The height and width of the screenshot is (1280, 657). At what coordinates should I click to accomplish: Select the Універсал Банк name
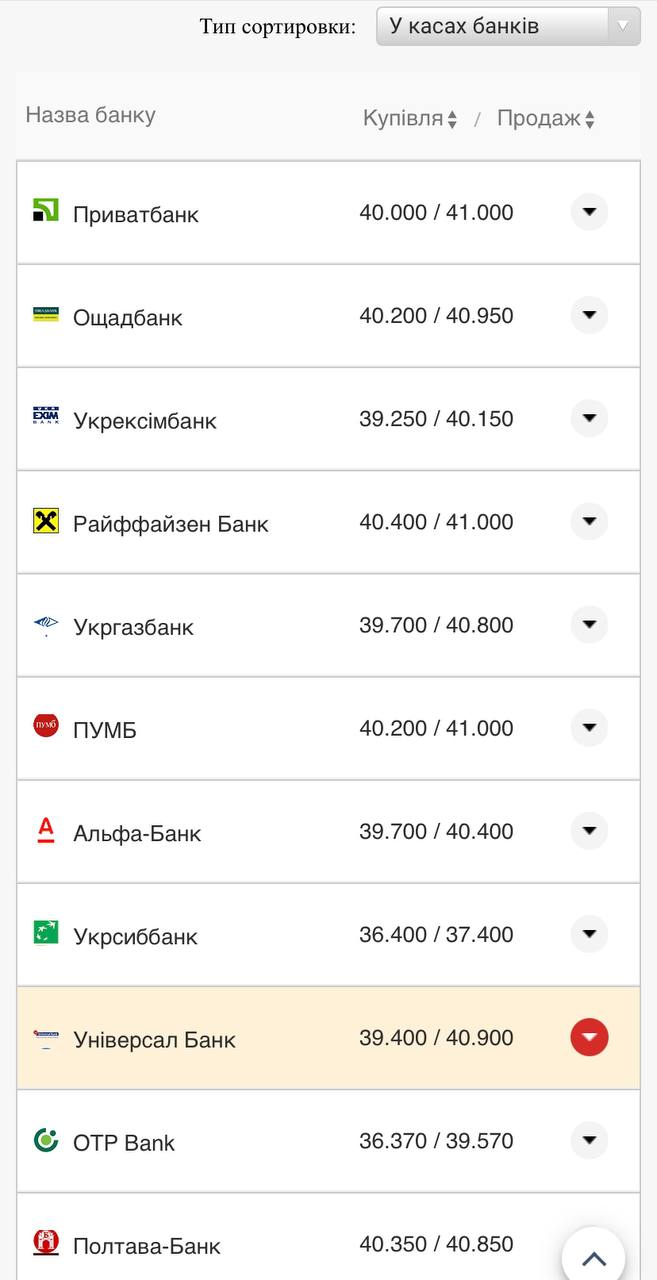pyautogui.click(x=154, y=1040)
